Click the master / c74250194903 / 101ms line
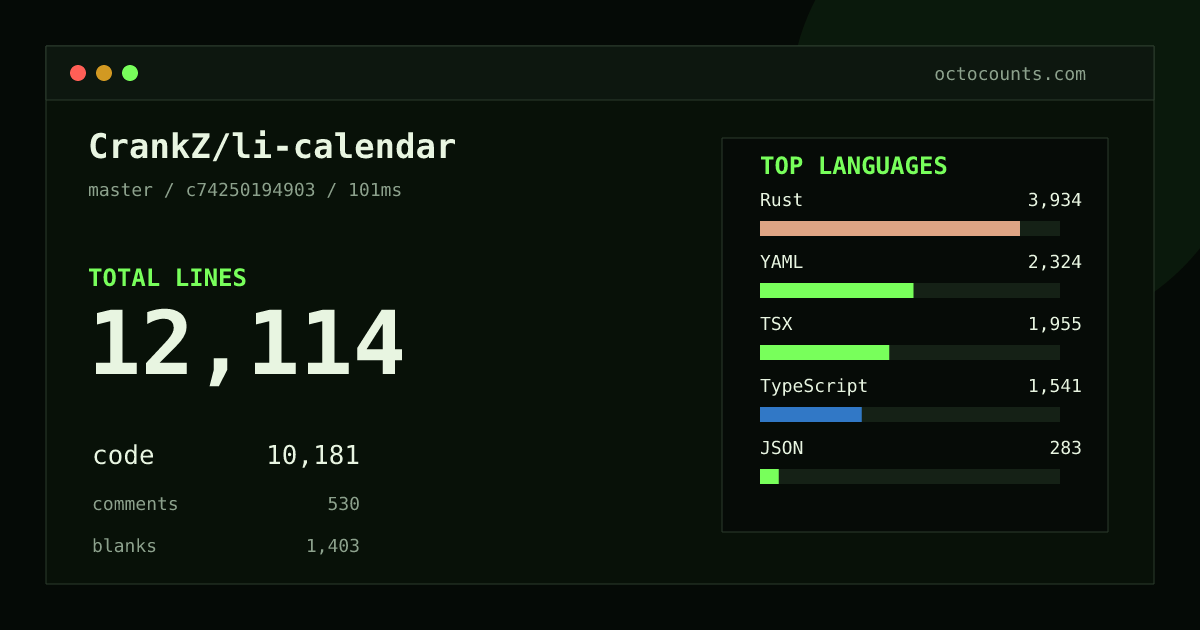 (x=245, y=190)
